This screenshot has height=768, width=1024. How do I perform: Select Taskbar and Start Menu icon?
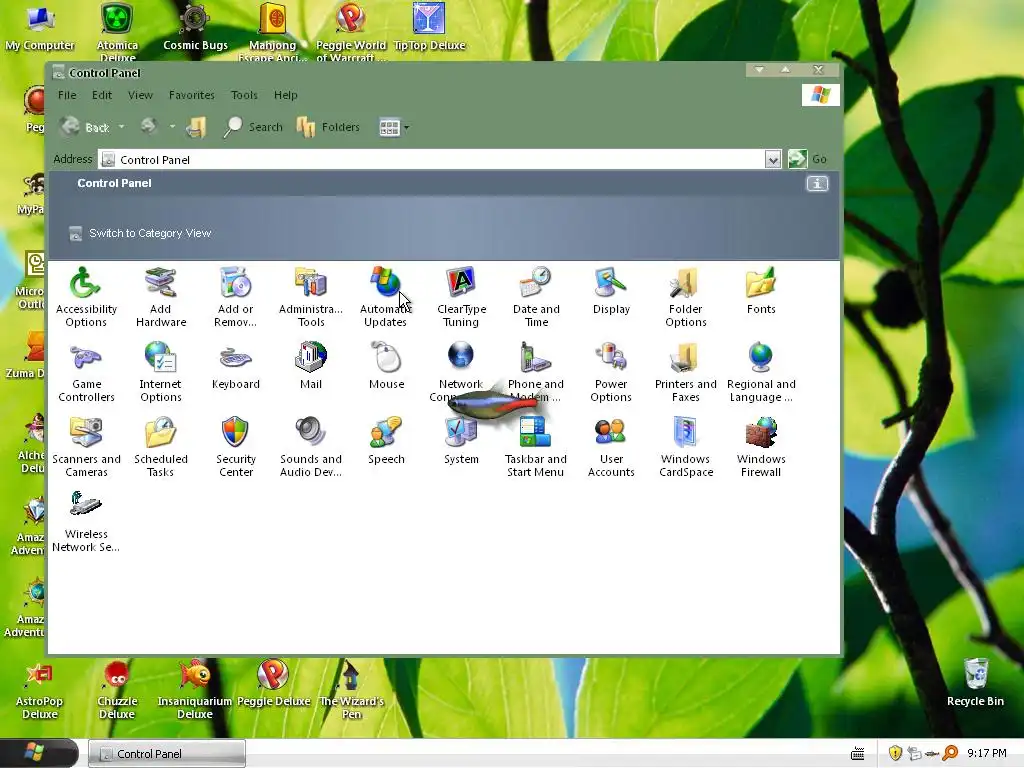point(536,447)
